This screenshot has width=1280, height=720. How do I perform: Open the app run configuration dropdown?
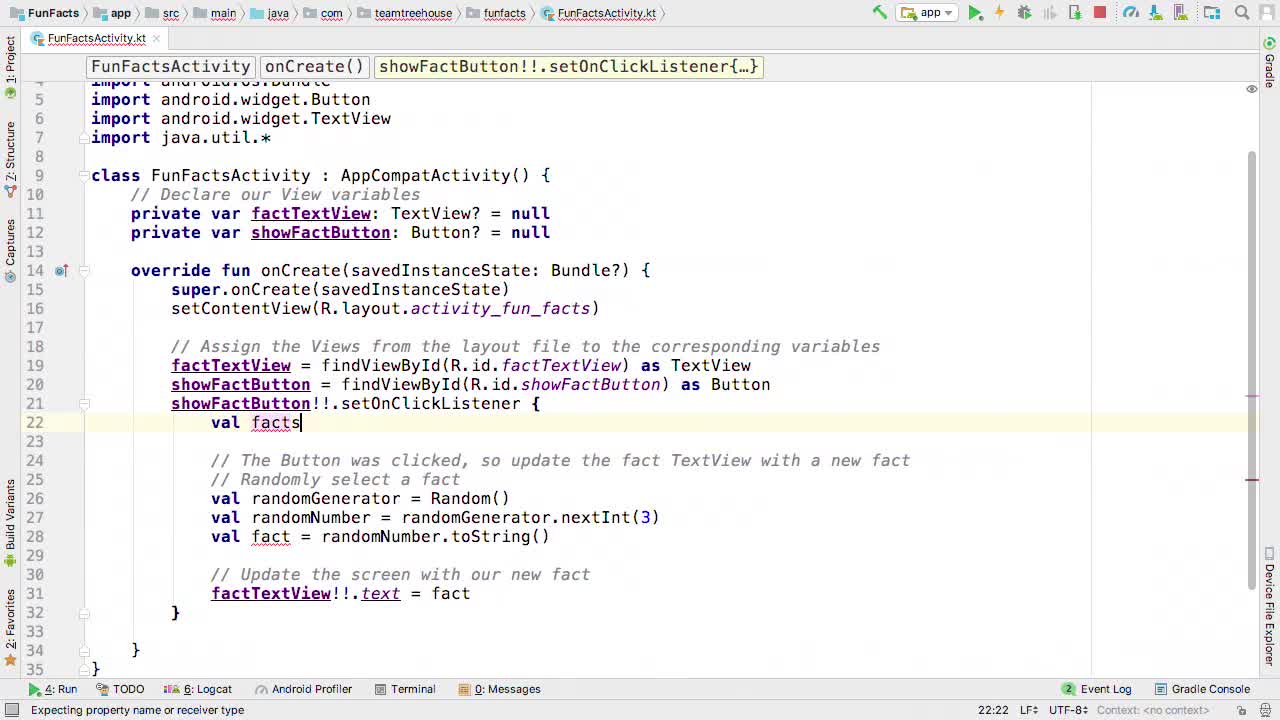[x=930, y=13]
